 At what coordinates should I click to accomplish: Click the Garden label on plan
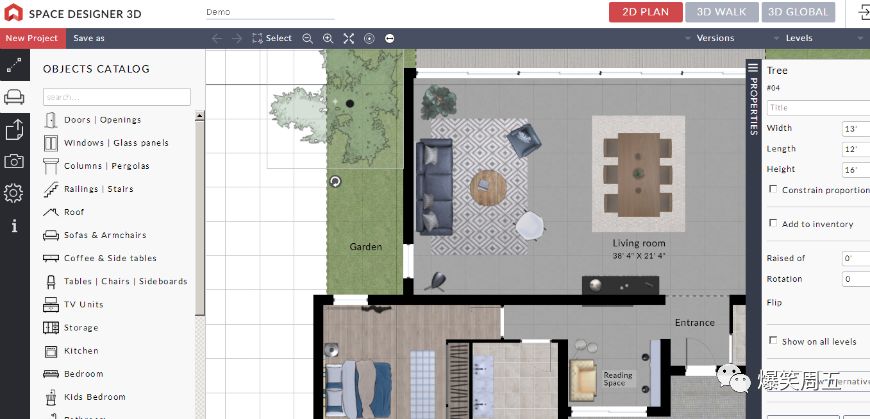tap(366, 247)
